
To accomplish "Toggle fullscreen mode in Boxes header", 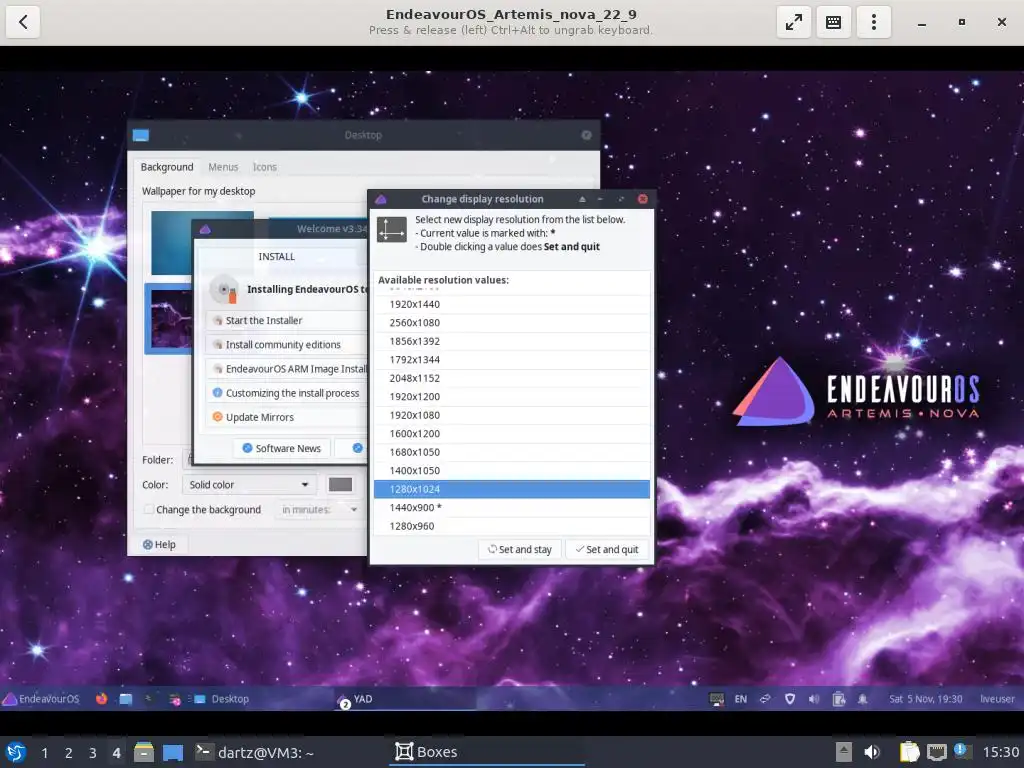I will click(x=793, y=22).
